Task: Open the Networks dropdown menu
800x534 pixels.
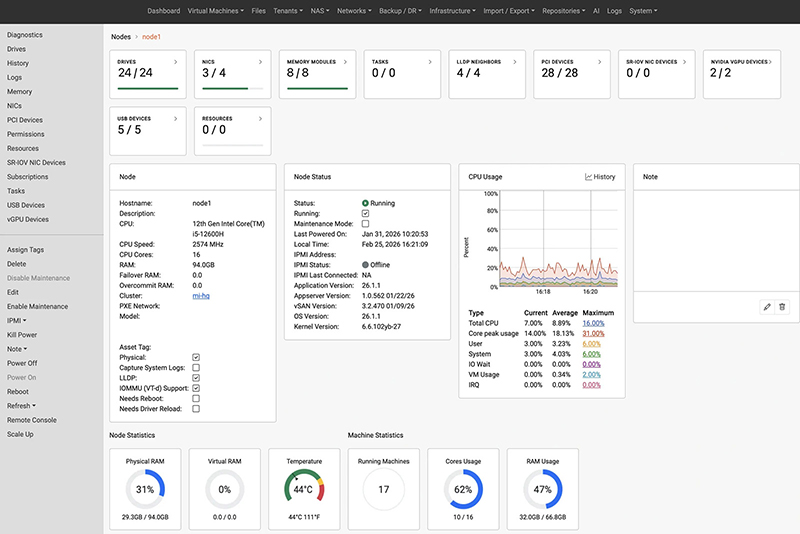Action: click(354, 11)
